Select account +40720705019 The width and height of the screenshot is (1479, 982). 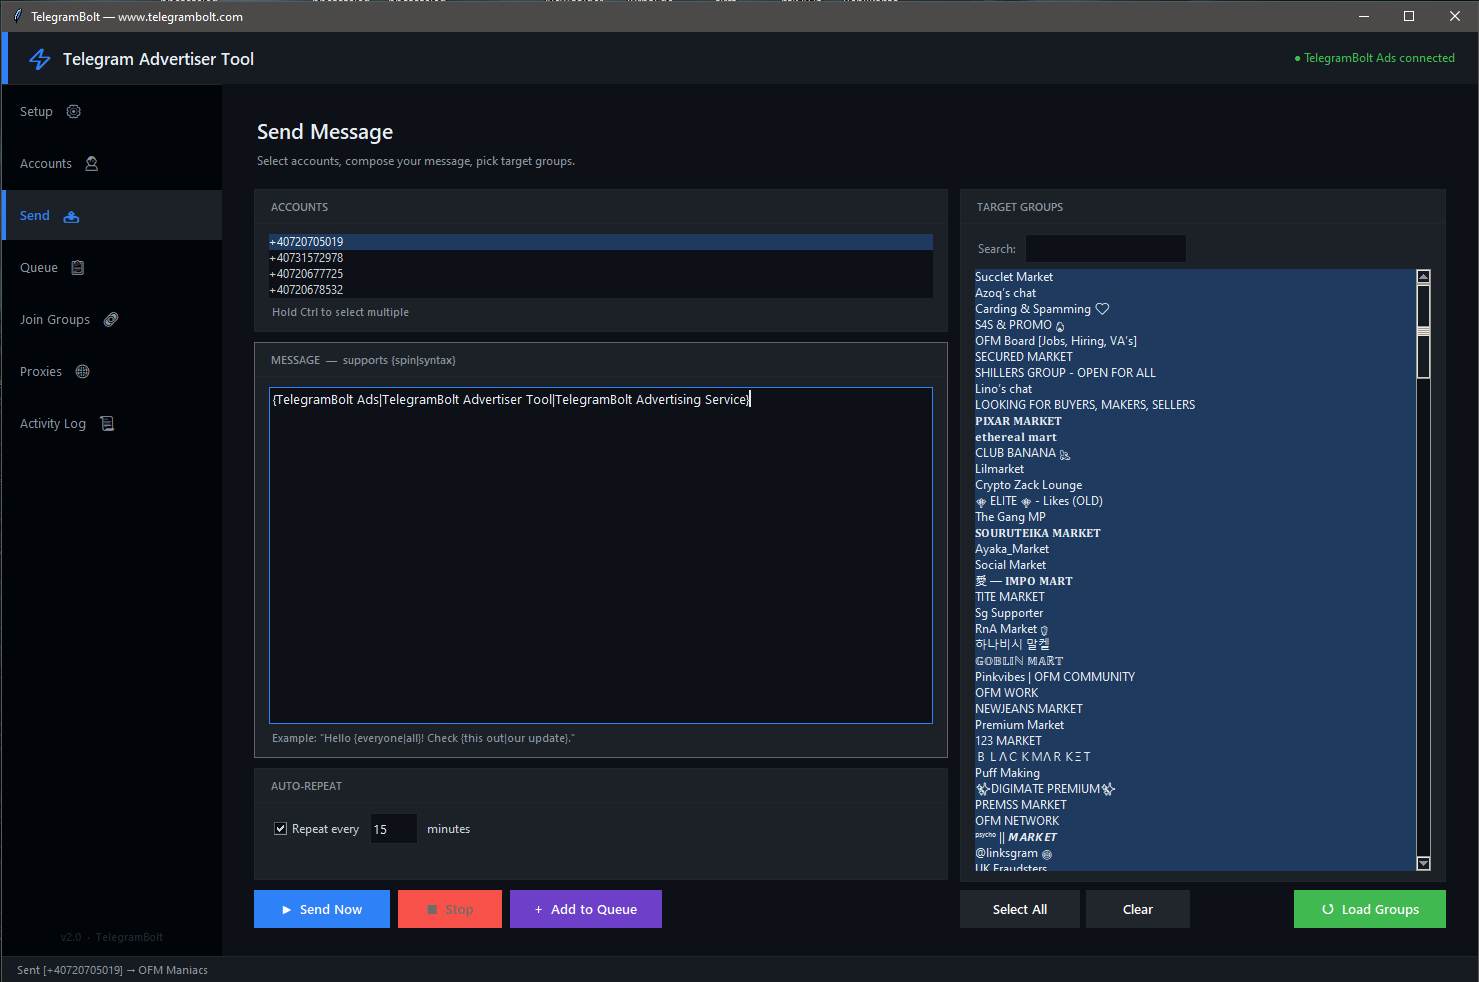pyautogui.click(x=601, y=242)
